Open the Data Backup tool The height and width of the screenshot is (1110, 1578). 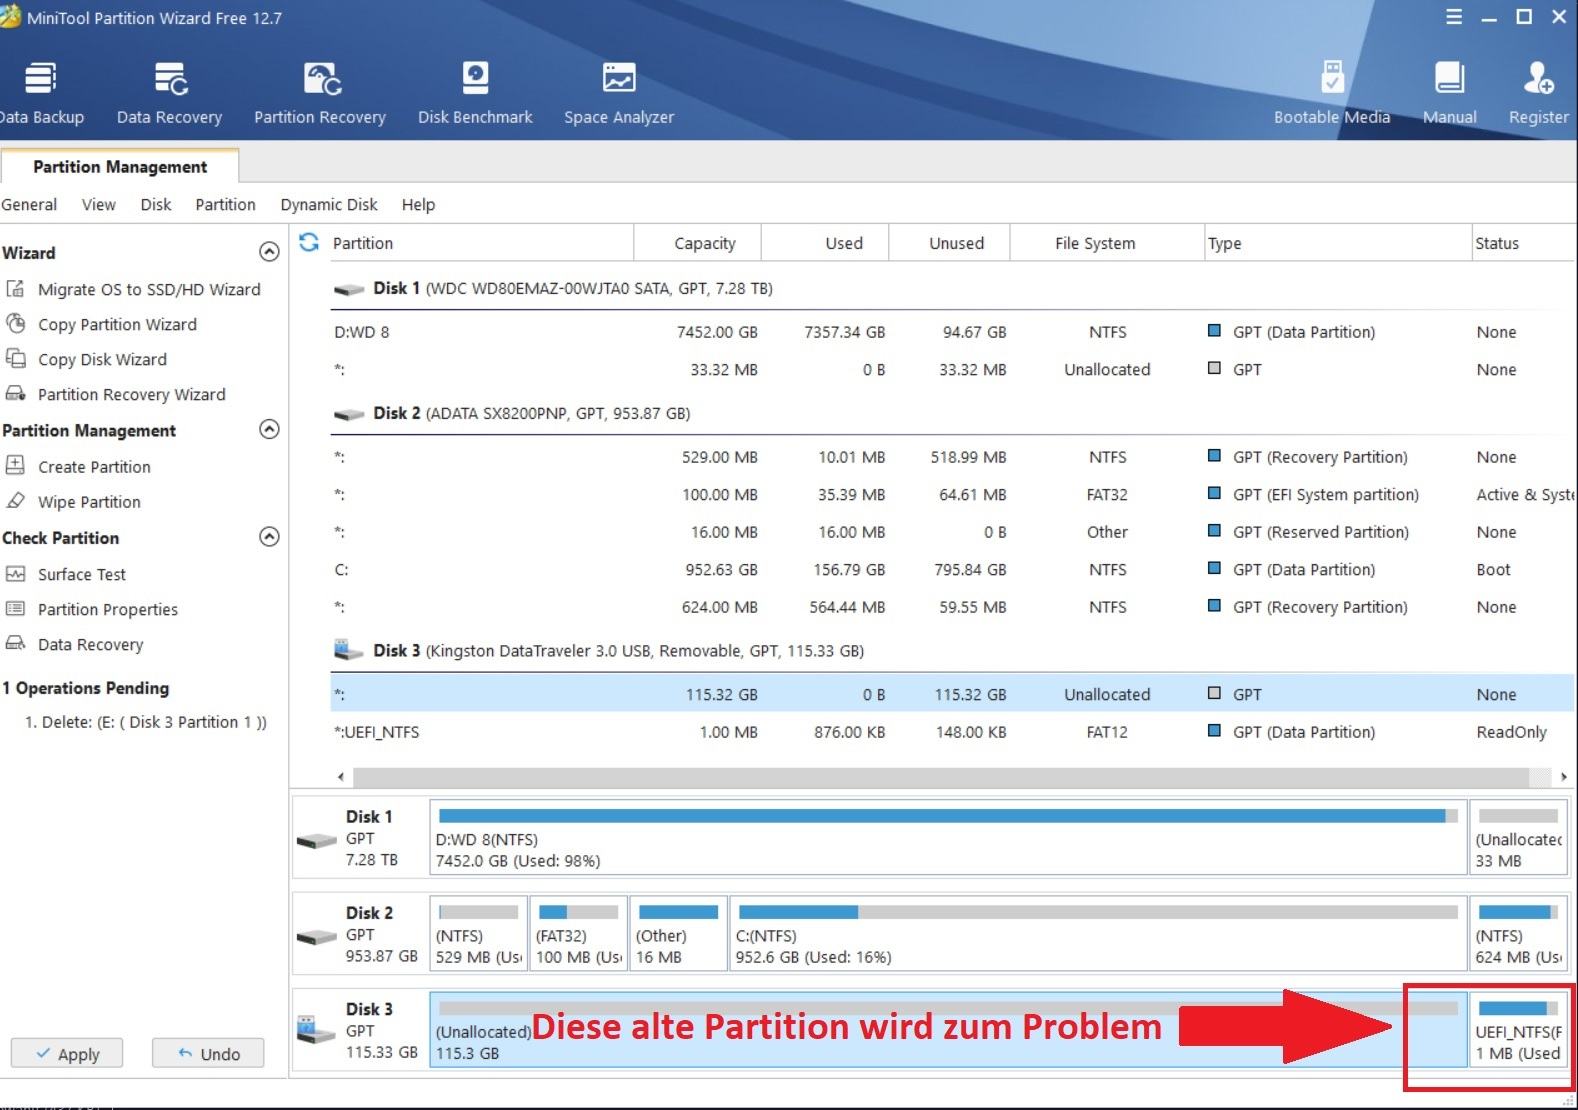pyautogui.click(x=41, y=93)
